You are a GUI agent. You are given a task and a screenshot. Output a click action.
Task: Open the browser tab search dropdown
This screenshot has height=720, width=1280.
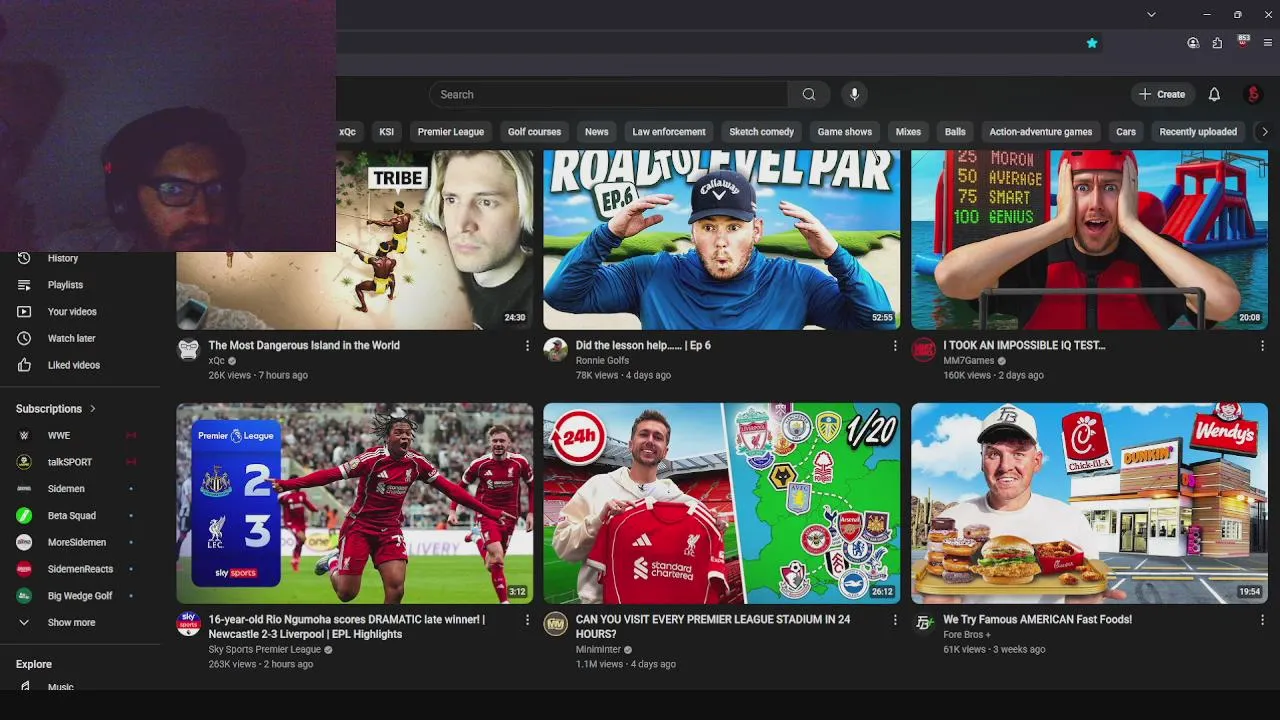point(1151,14)
